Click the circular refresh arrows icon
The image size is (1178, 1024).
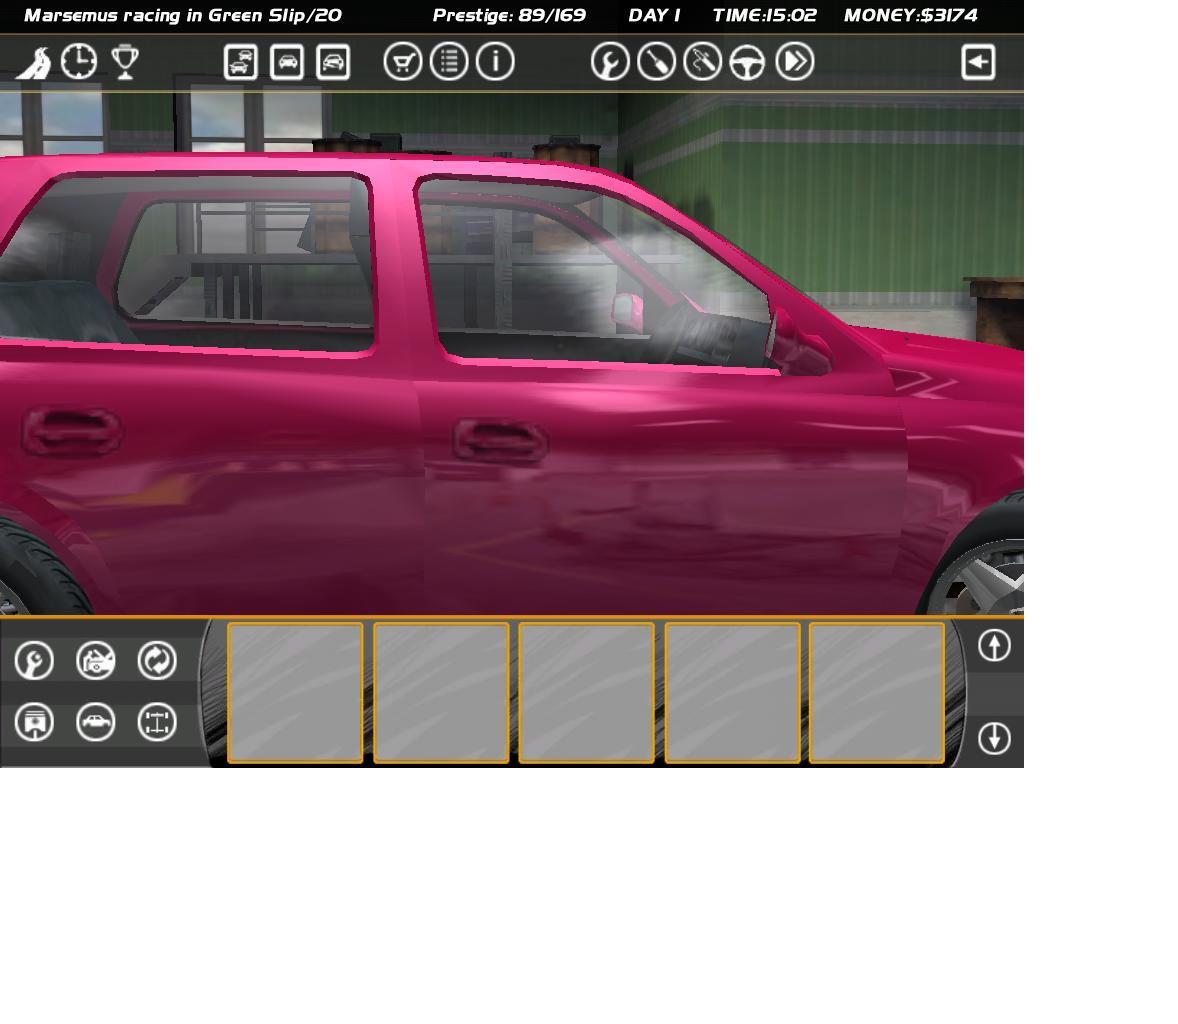(157, 661)
